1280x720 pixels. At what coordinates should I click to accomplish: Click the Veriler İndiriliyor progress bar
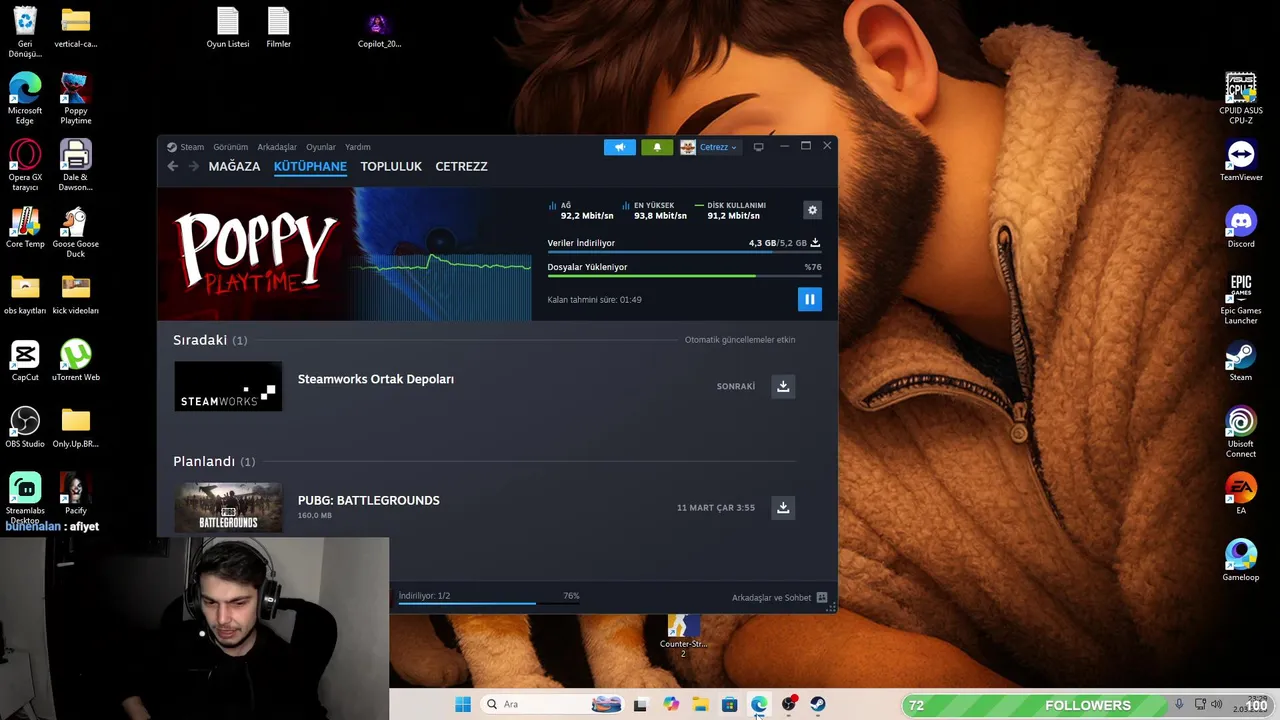pyautogui.click(x=684, y=252)
